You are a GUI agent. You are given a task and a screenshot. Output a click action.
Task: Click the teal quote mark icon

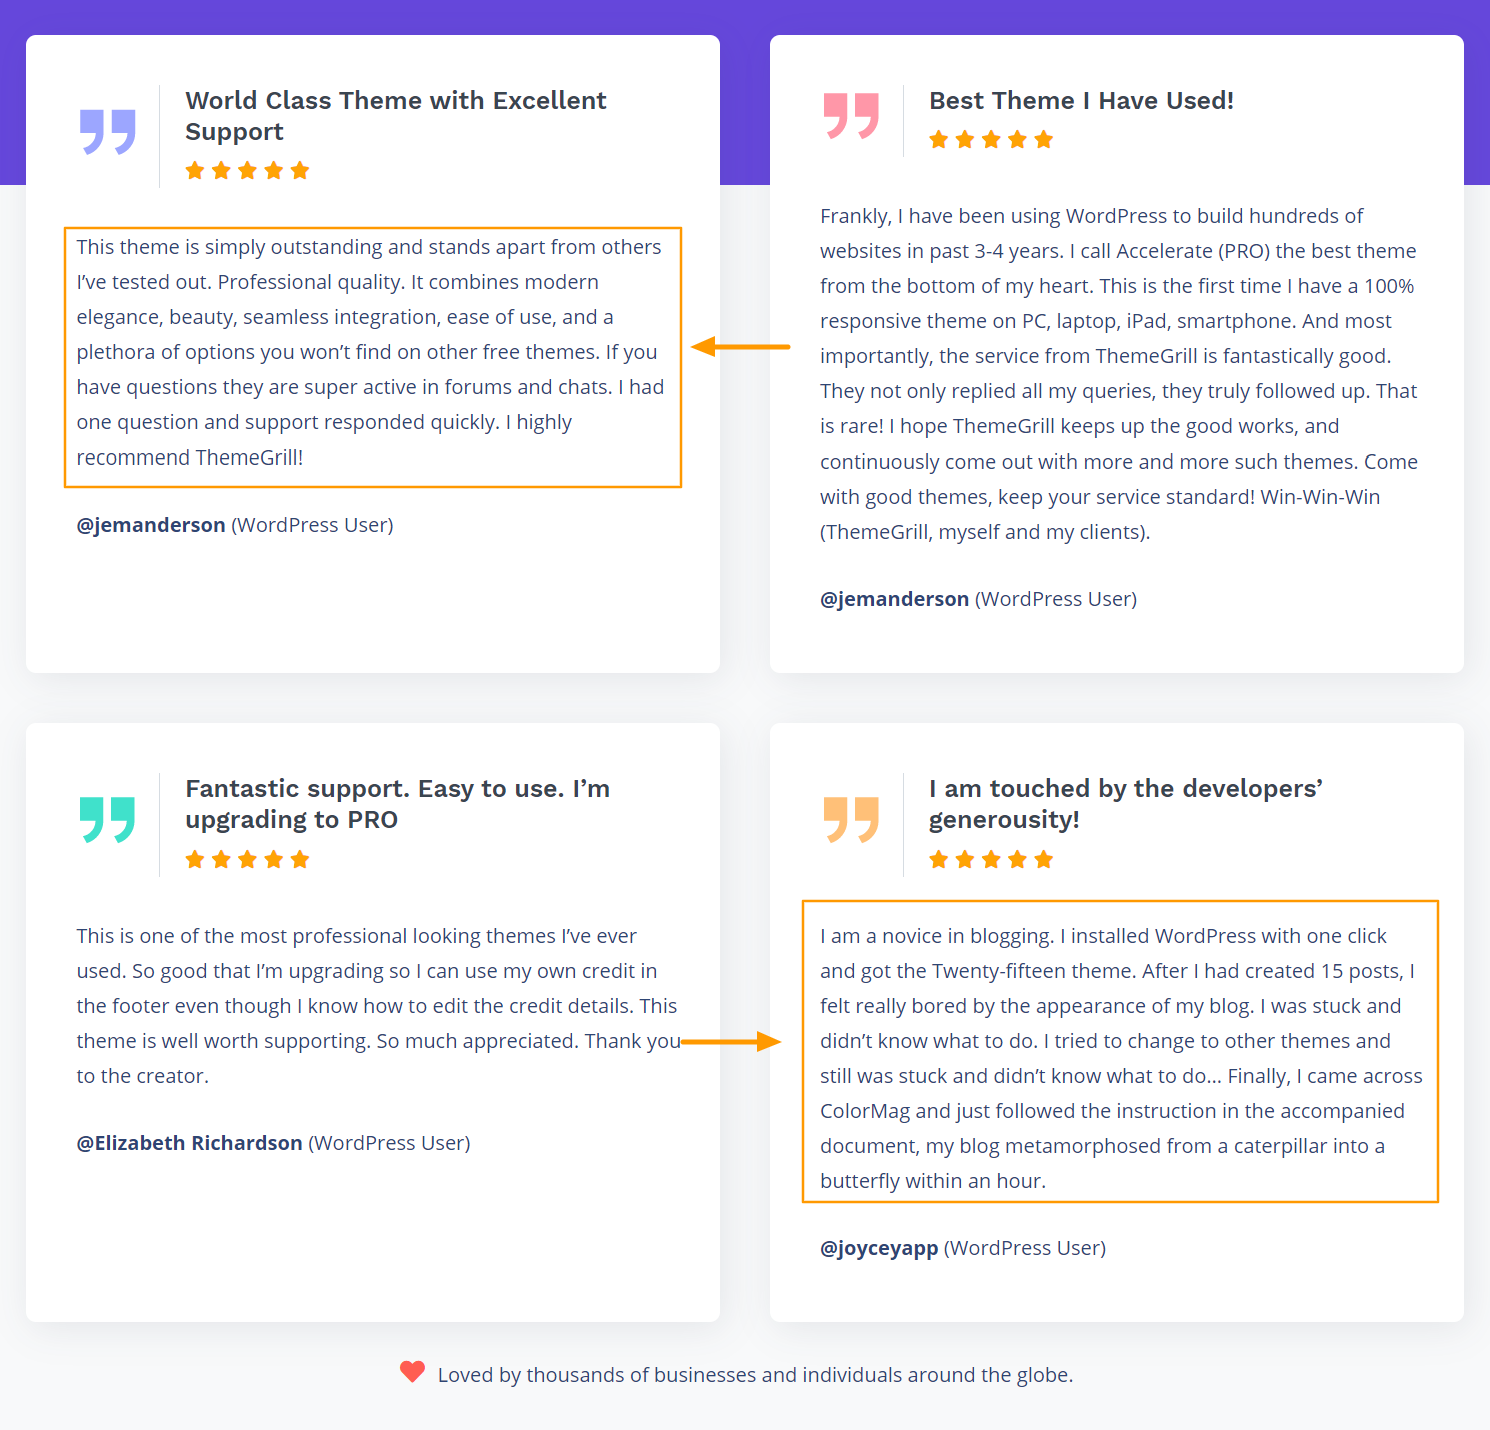tap(107, 820)
